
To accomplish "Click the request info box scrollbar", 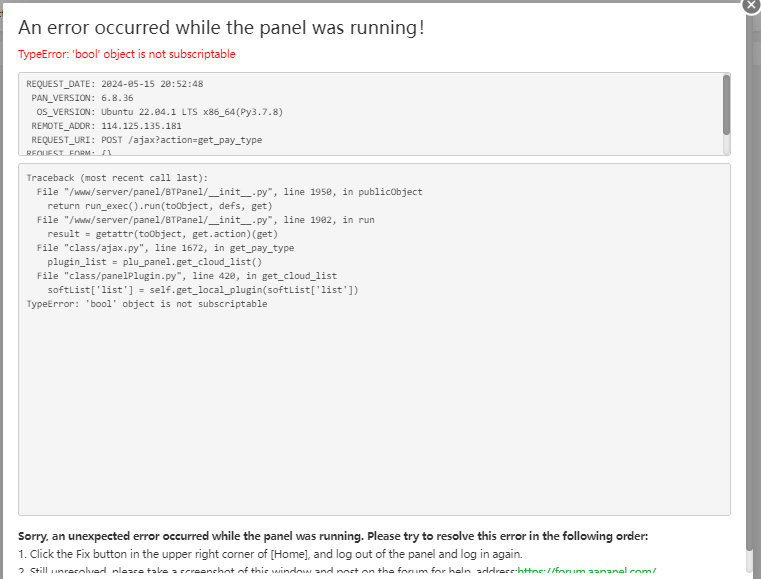I will coord(726,104).
